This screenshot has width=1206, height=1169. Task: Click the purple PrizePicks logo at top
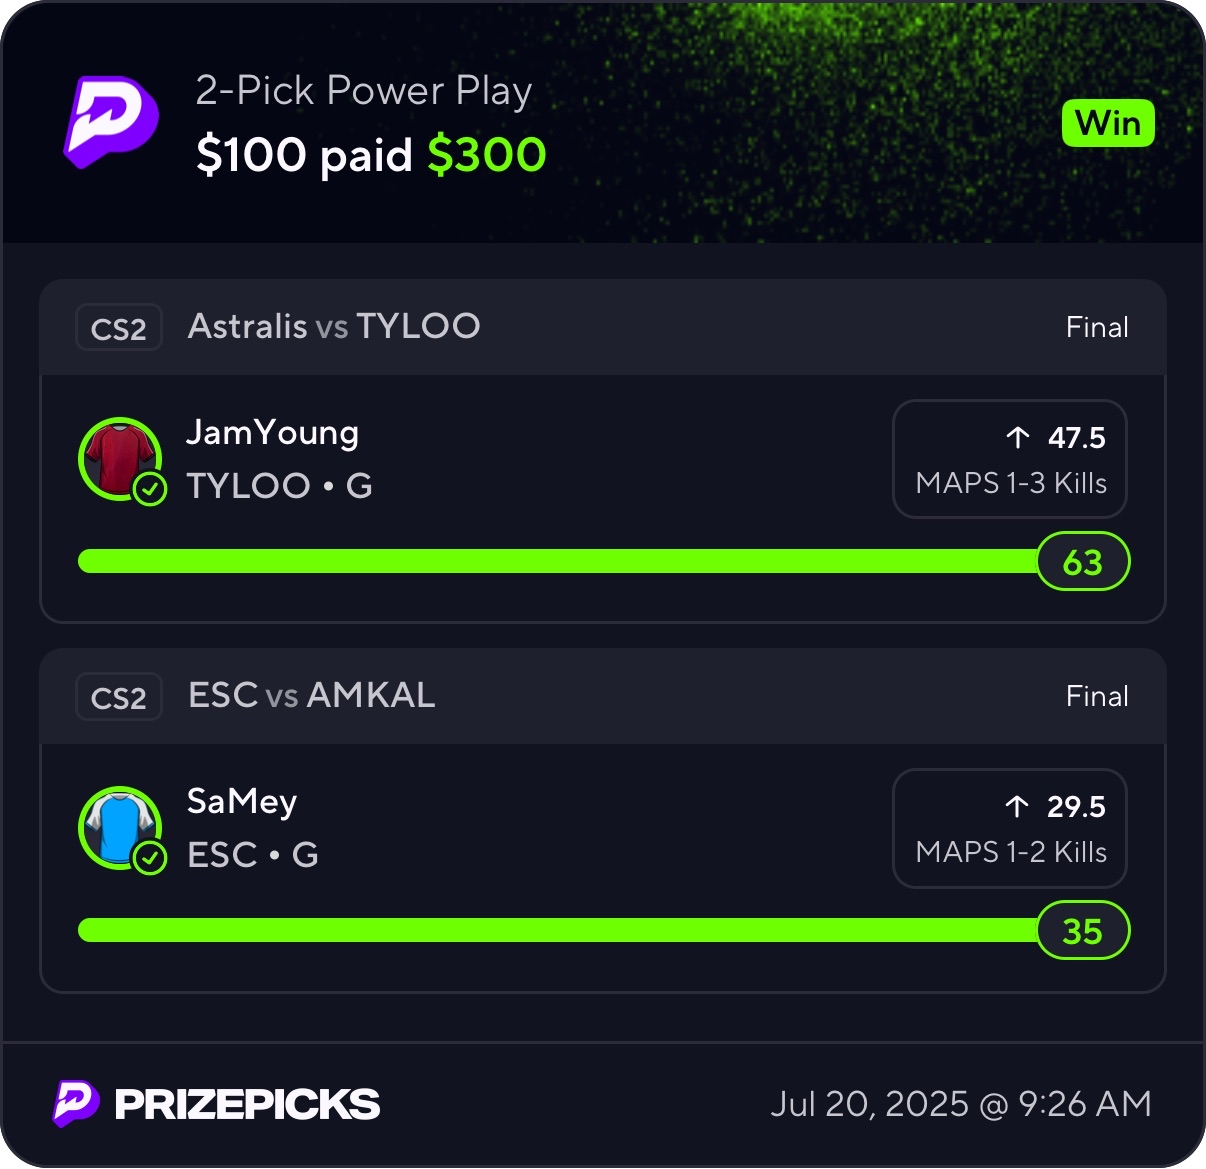point(111,122)
